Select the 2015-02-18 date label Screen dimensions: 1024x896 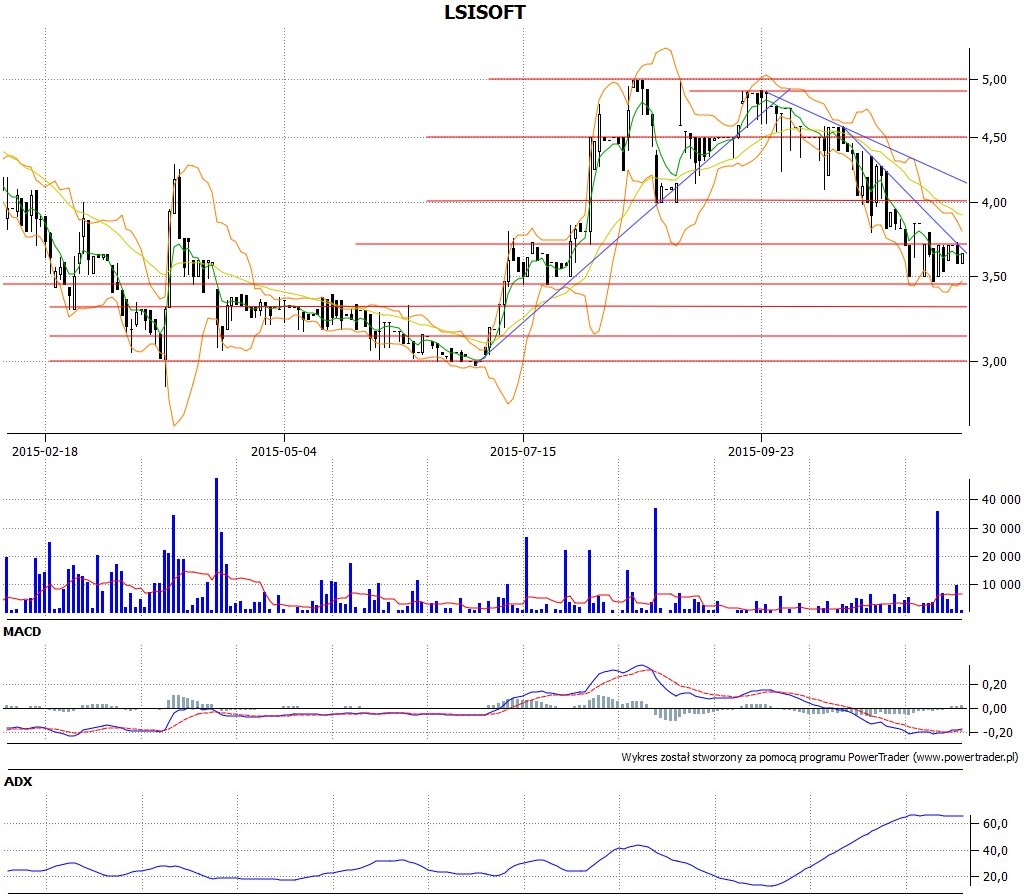pos(45,451)
